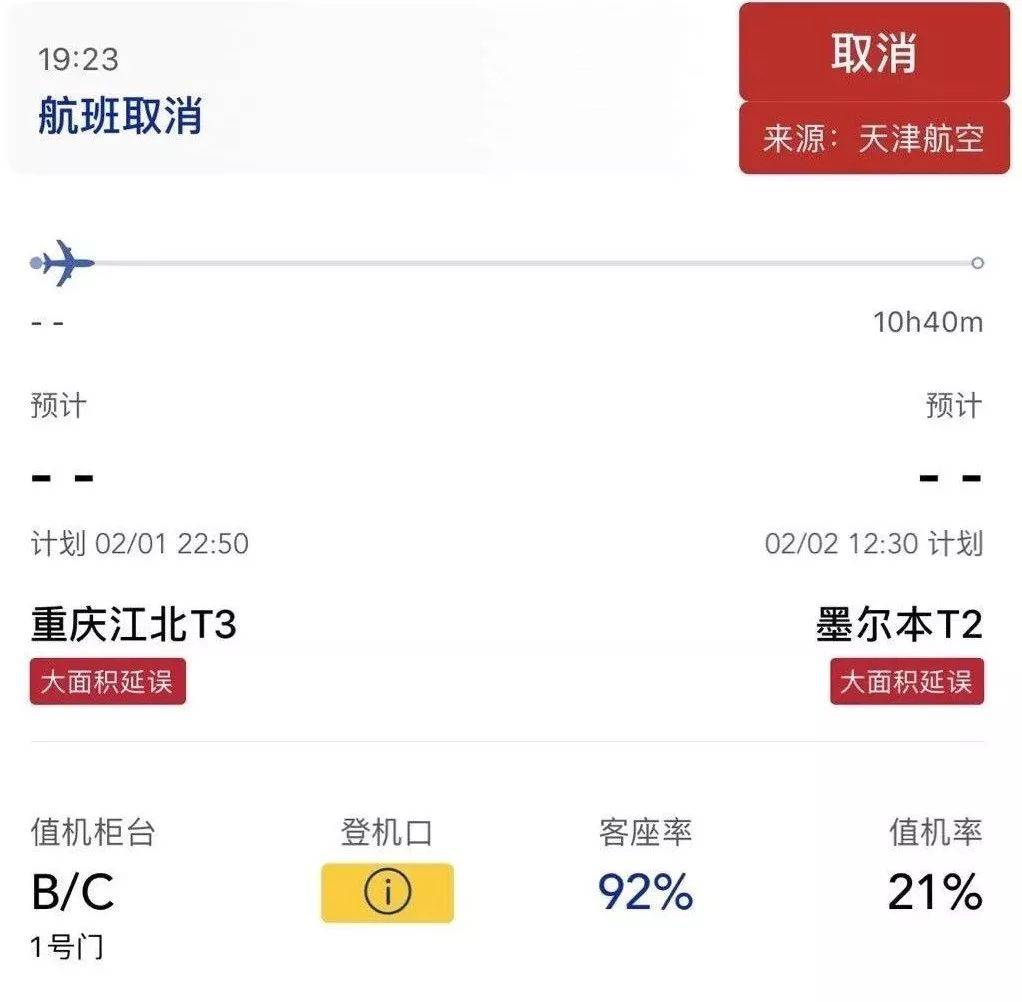Image resolution: width=1022 pixels, height=1002 pixels.
Task: Open the 航班取消 status heading
Action: point(120,116)
